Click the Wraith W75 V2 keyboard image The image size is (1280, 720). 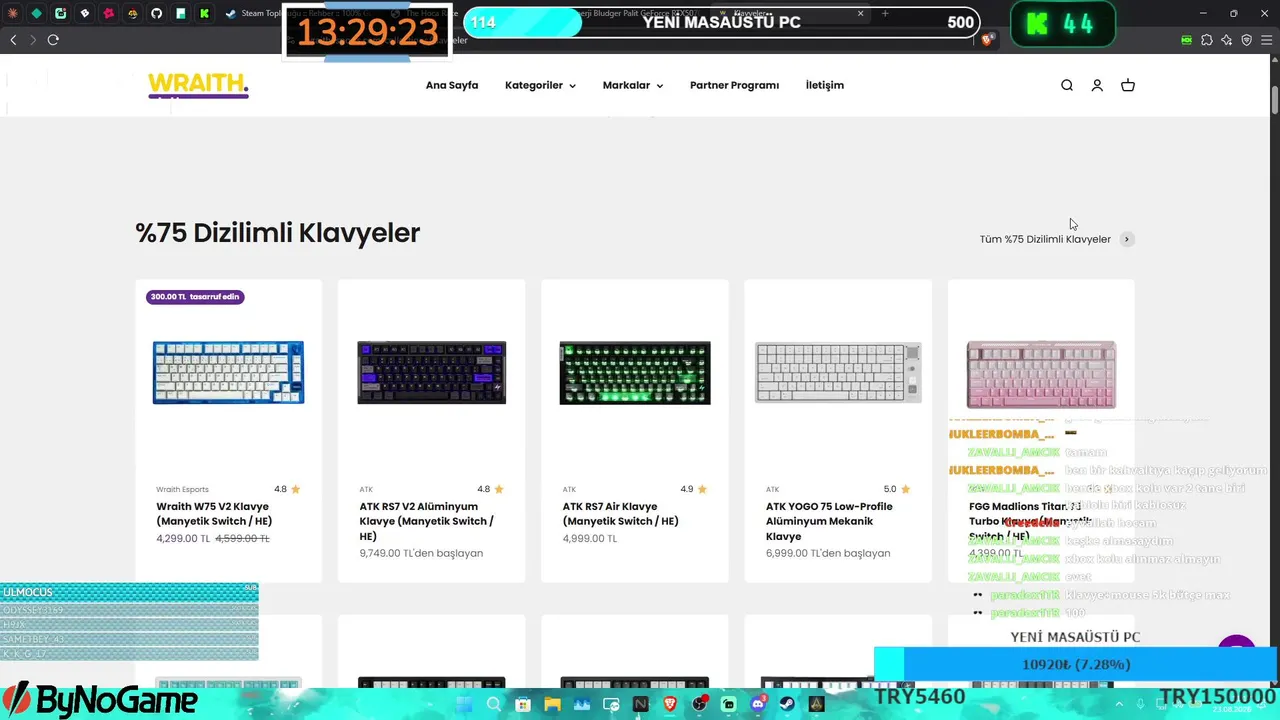pos(228,373)
